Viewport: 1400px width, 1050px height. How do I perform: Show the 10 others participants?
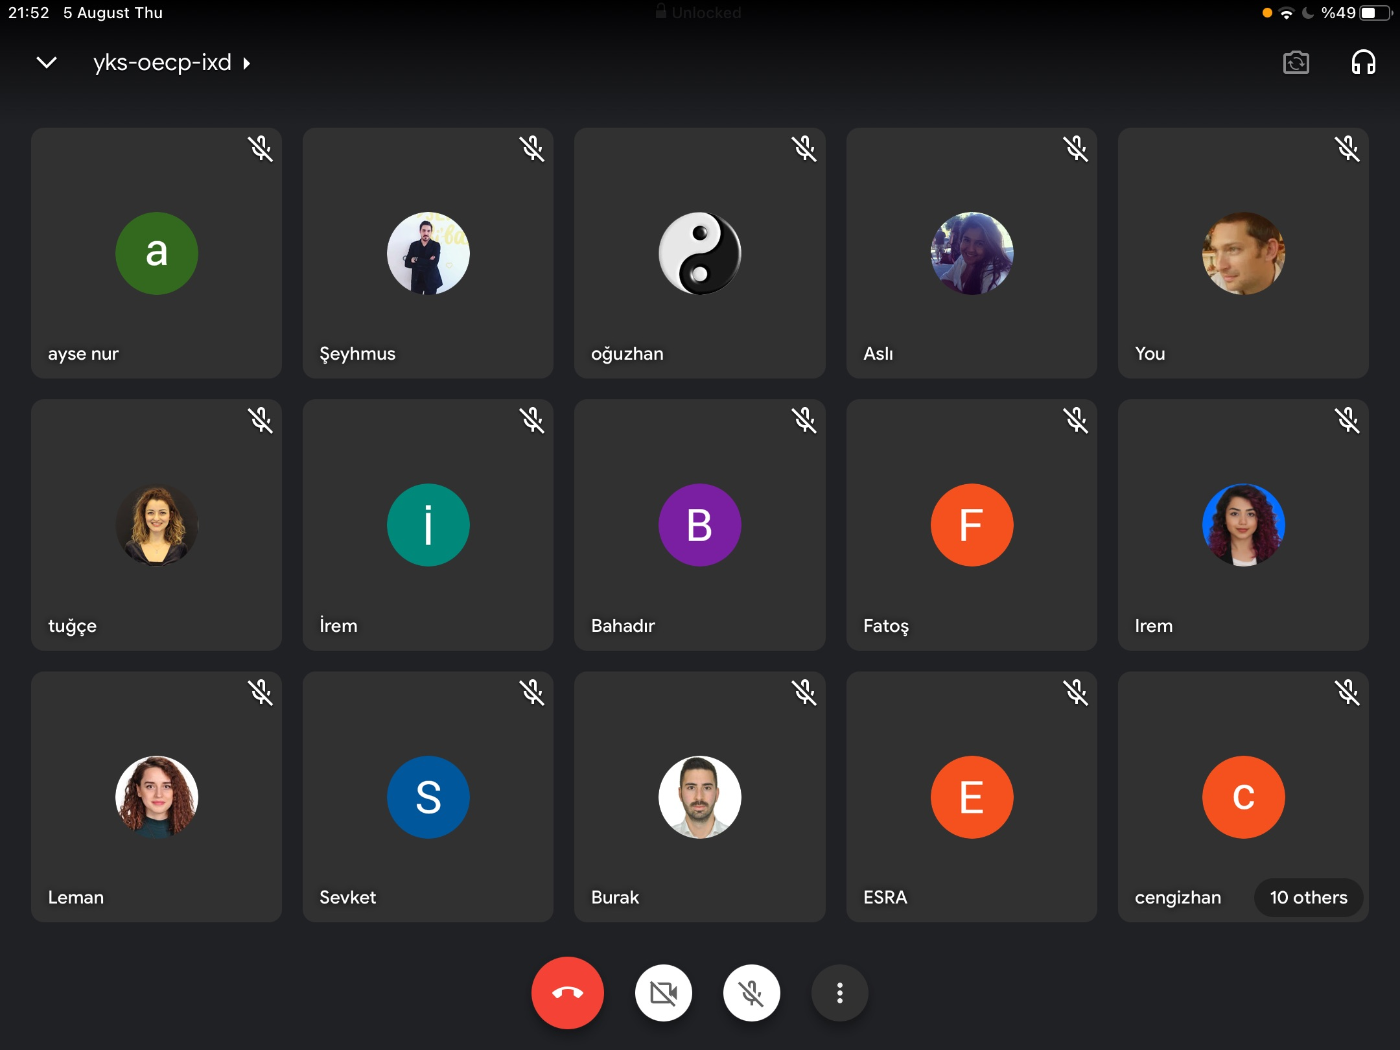tap(1308, 897)
